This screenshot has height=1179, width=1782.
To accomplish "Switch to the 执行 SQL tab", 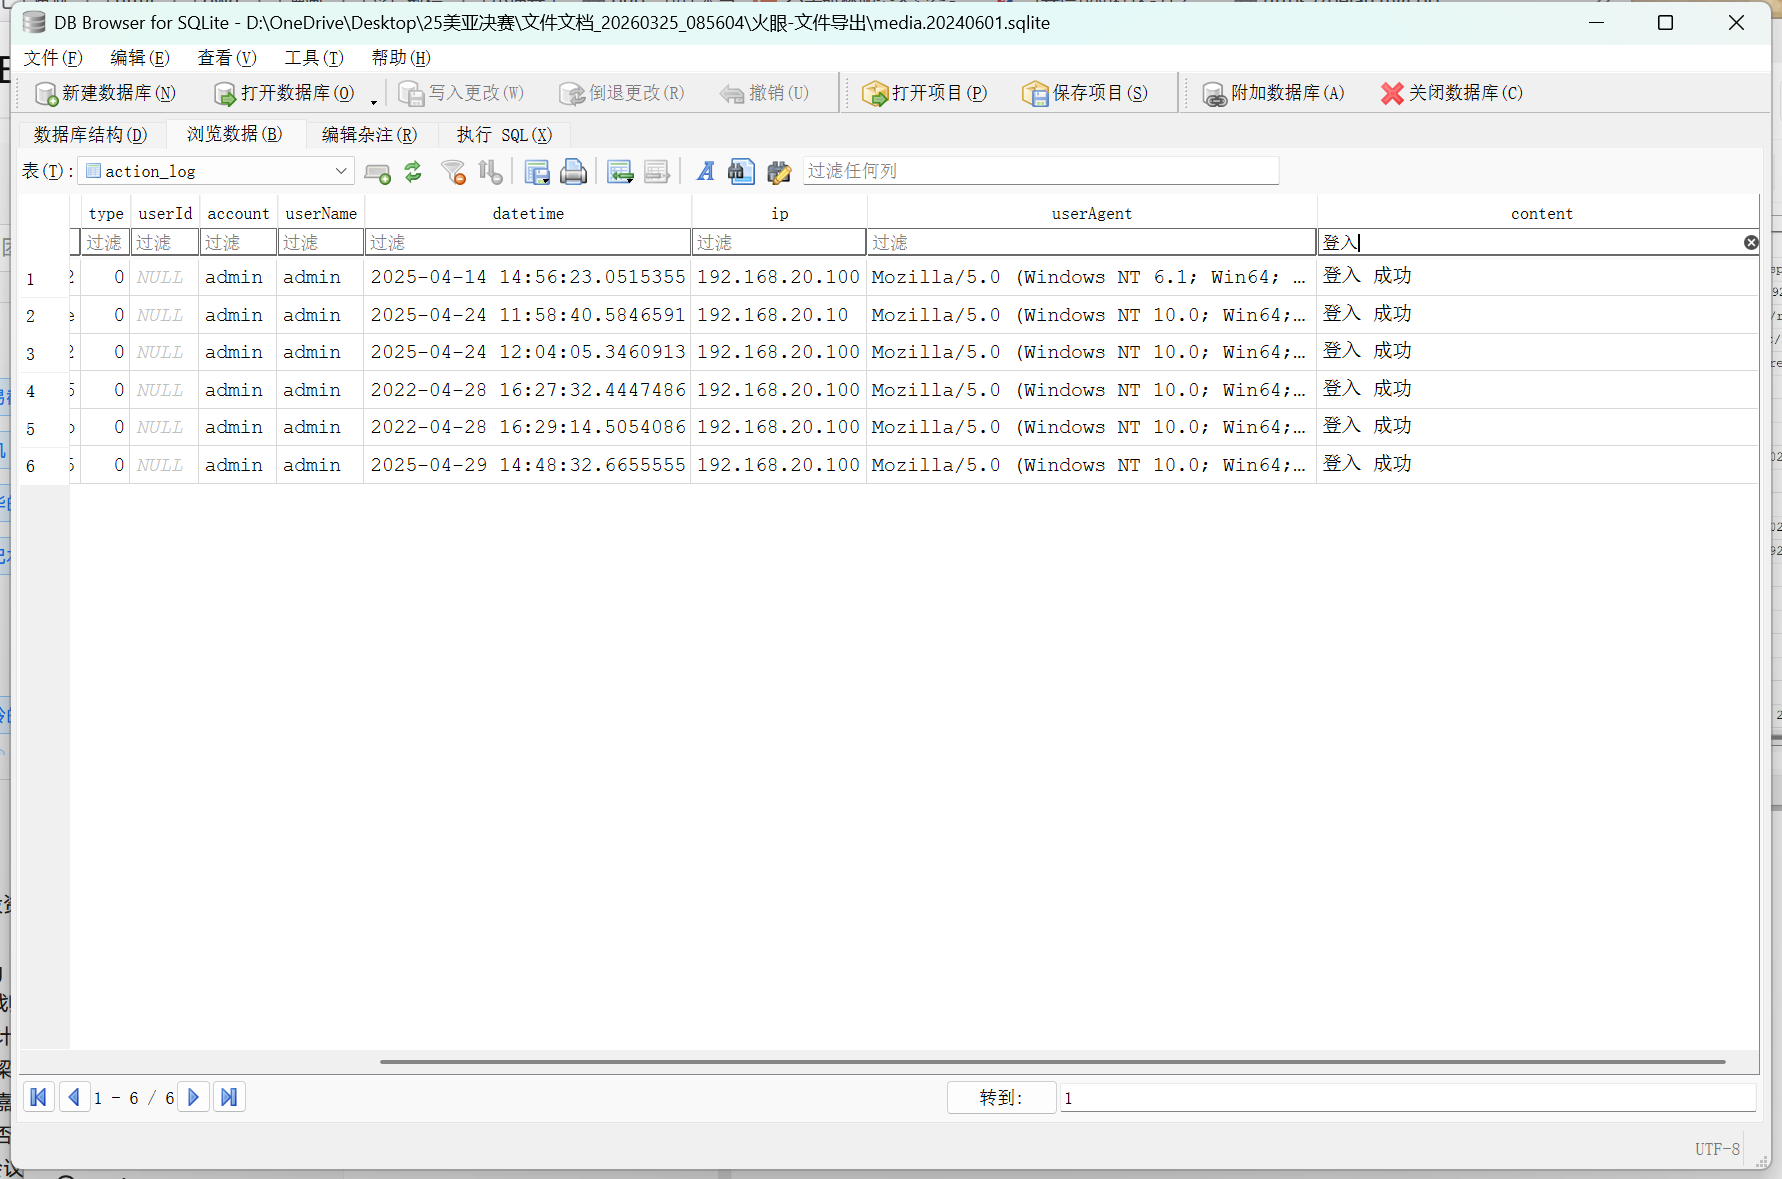I will pyautogui.click(x=504, y=134).
